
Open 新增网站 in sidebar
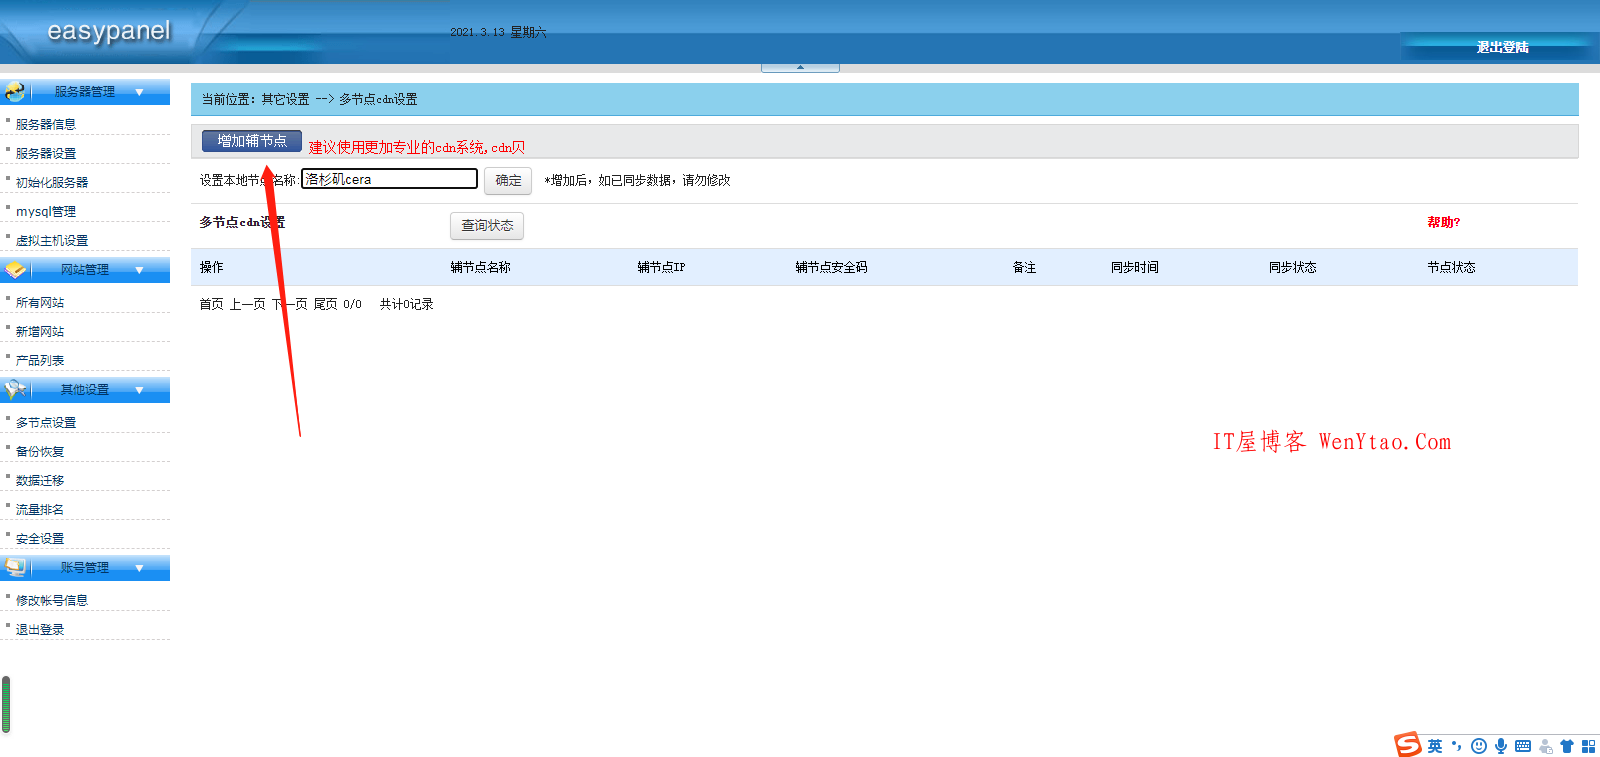(x=40, y=332)
